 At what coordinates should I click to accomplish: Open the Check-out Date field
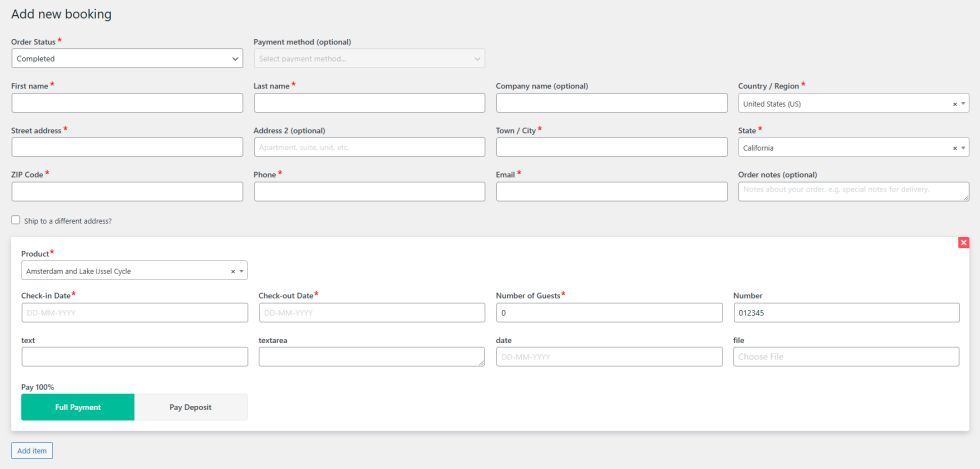[x=371, y=313]
